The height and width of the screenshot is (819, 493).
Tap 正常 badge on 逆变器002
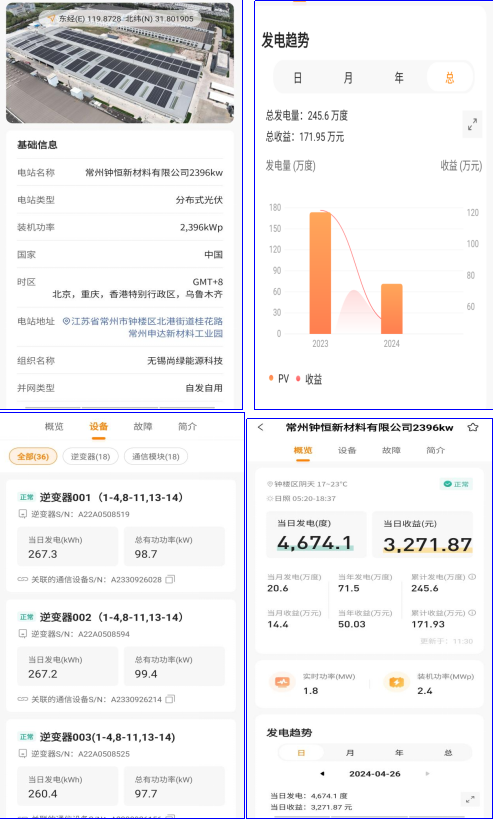pos(27,617)
